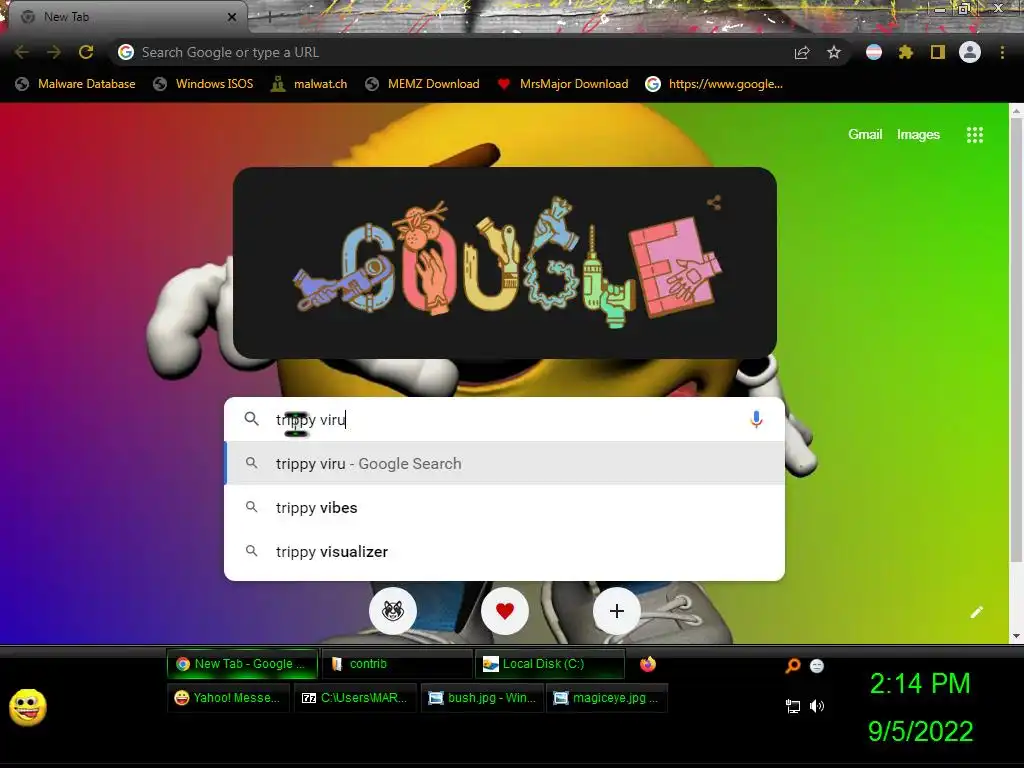Open the Windows ISOS bookmark

point(203,84)
